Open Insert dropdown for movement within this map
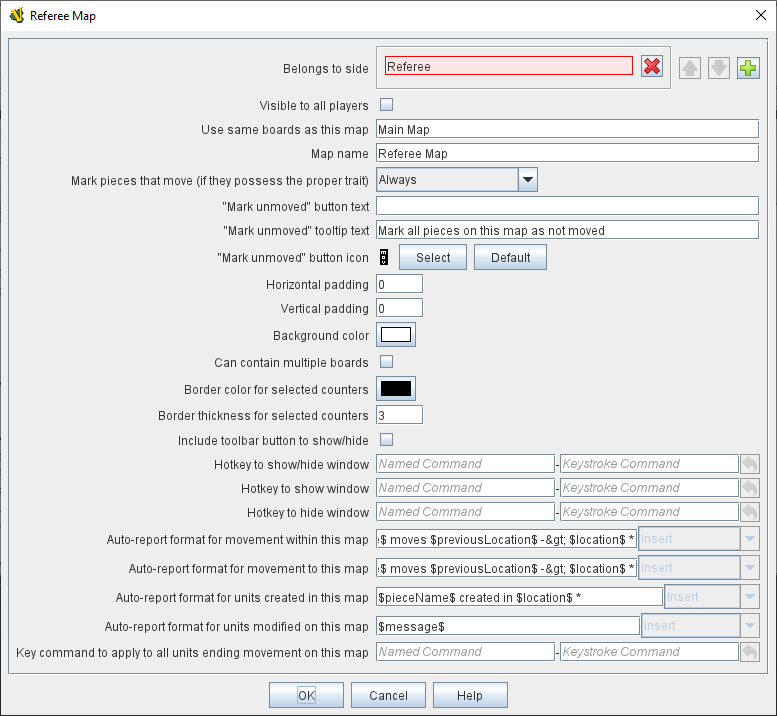777x716 pixels. [749, 539]
